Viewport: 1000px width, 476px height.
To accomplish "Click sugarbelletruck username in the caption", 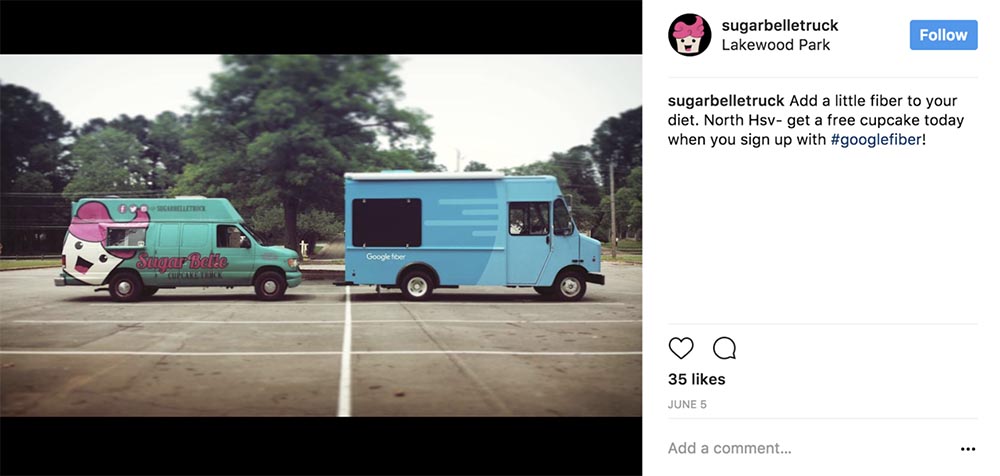I will coord(726,101).
